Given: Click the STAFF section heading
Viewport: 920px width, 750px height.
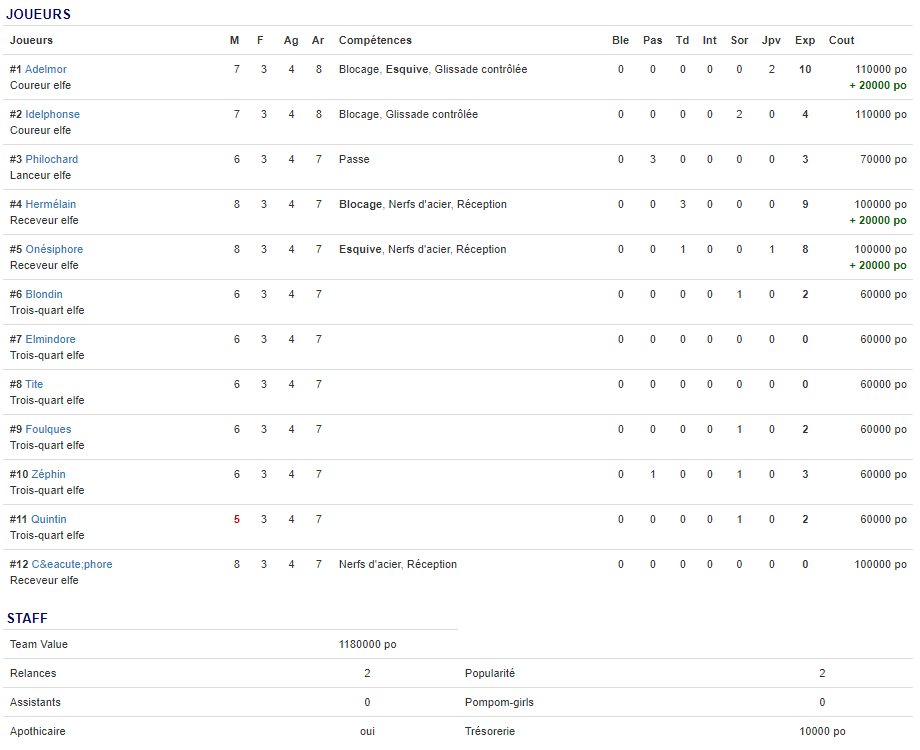Looking at the screenshot, I should point(27,618).
